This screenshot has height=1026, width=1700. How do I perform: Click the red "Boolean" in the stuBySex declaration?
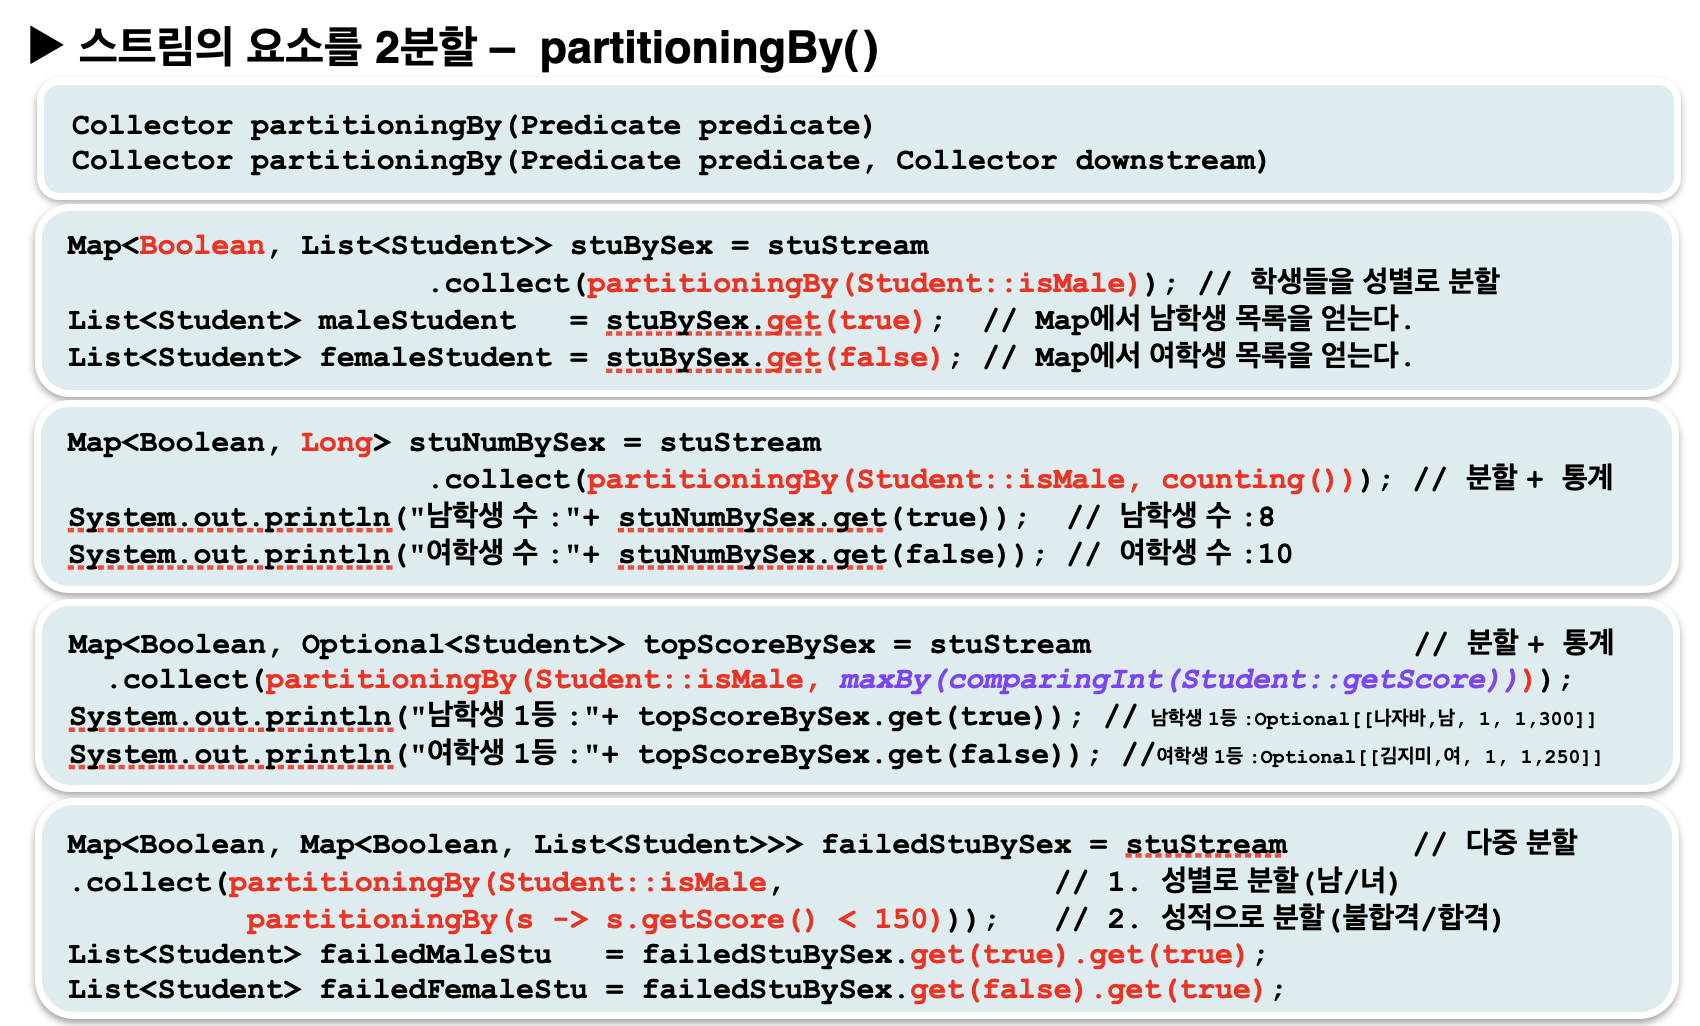click(202, 245)
